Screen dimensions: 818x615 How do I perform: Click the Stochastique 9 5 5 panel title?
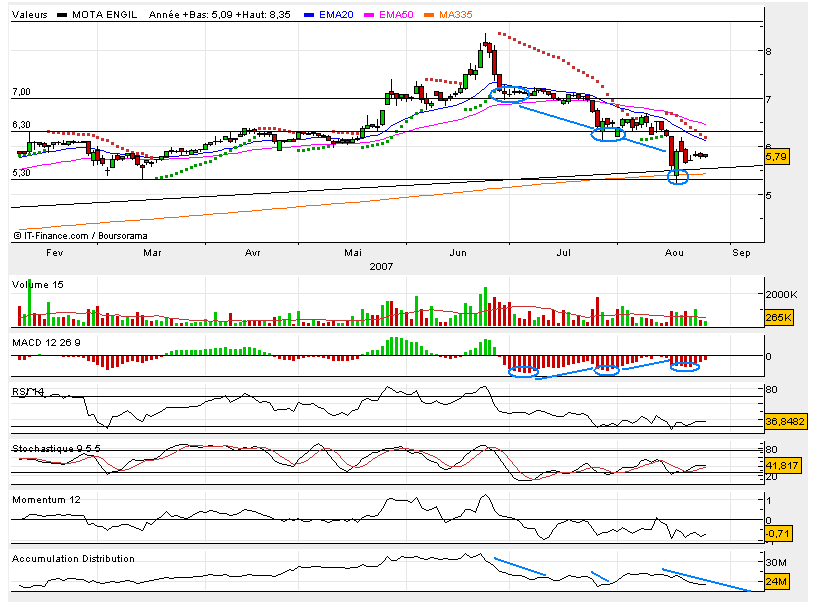click(56, 449)
